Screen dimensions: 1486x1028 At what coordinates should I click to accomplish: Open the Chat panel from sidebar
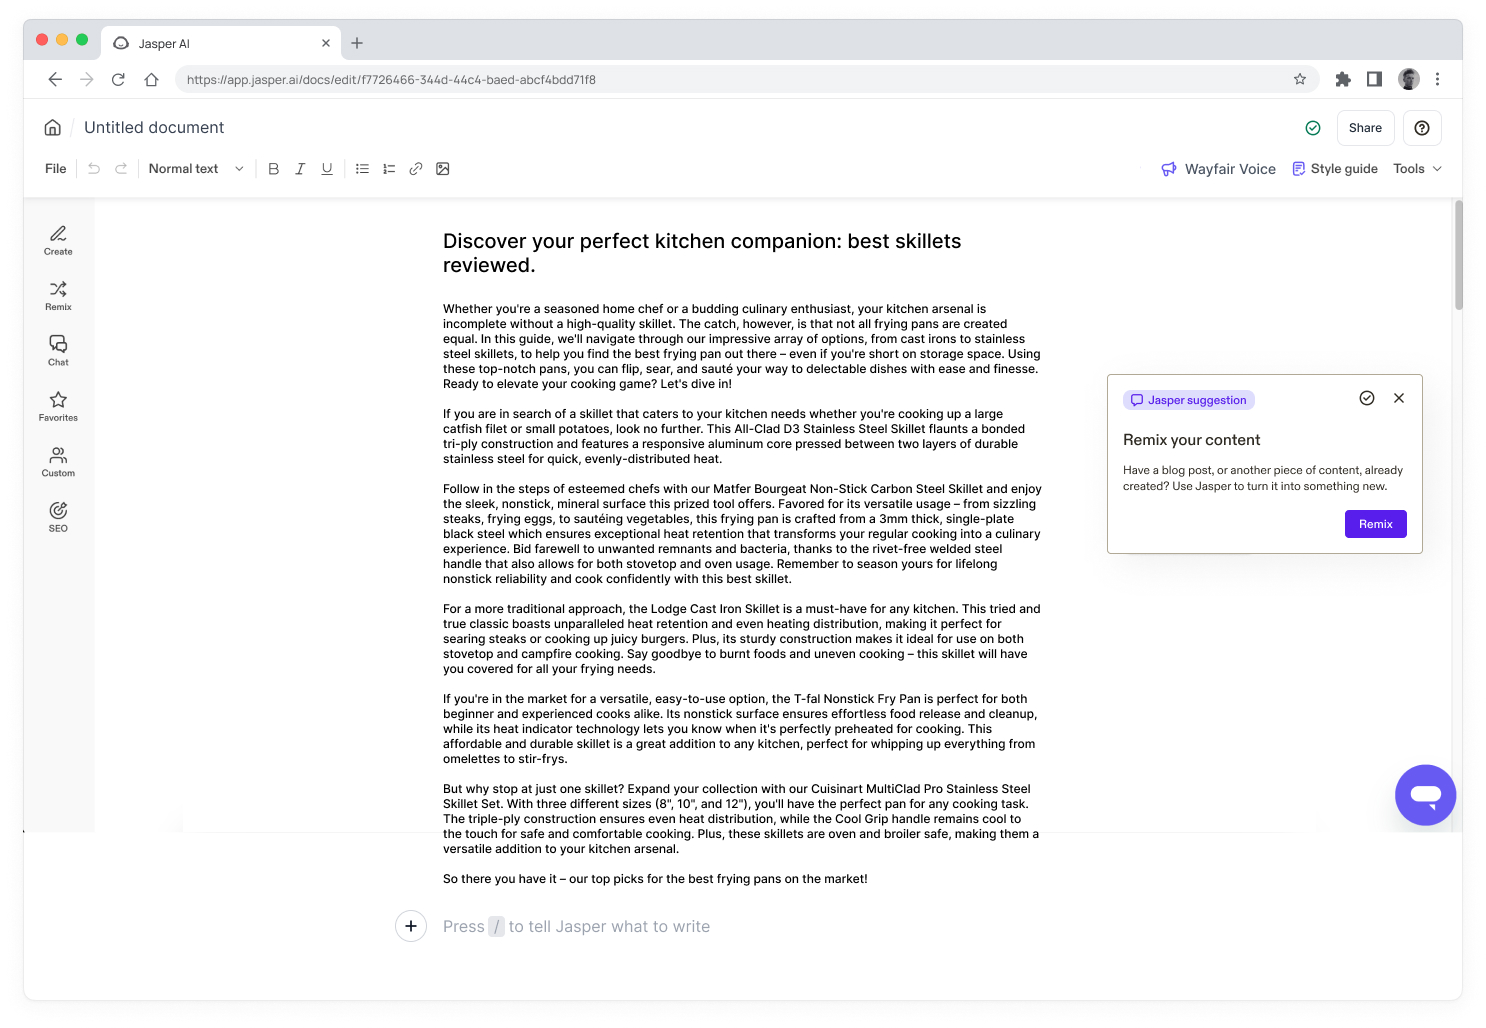[58, 350]
